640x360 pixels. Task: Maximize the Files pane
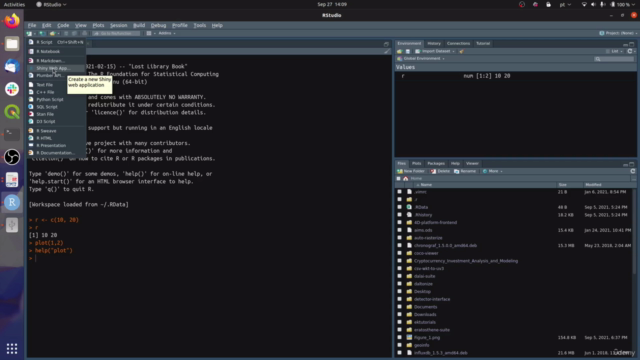coord(632,164)
